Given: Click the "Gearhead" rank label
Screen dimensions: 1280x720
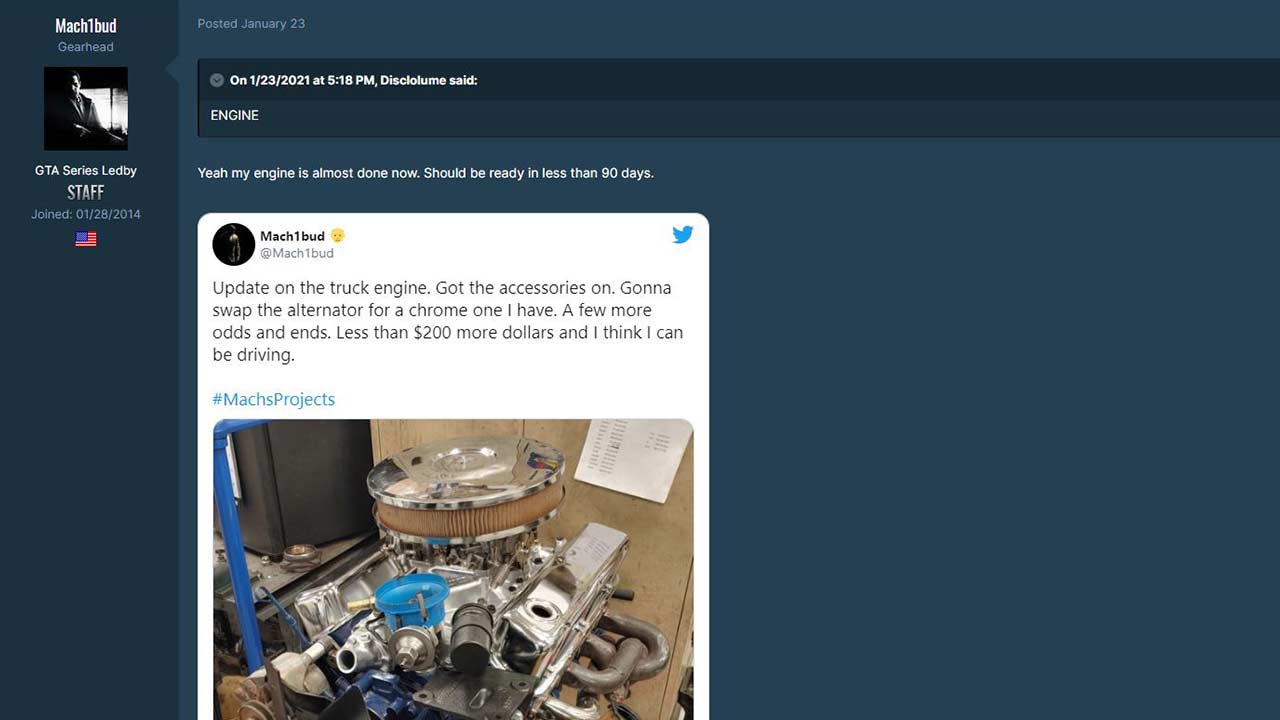Looking at the screenshot, I should pyautogui.click(x=86, y=47).
